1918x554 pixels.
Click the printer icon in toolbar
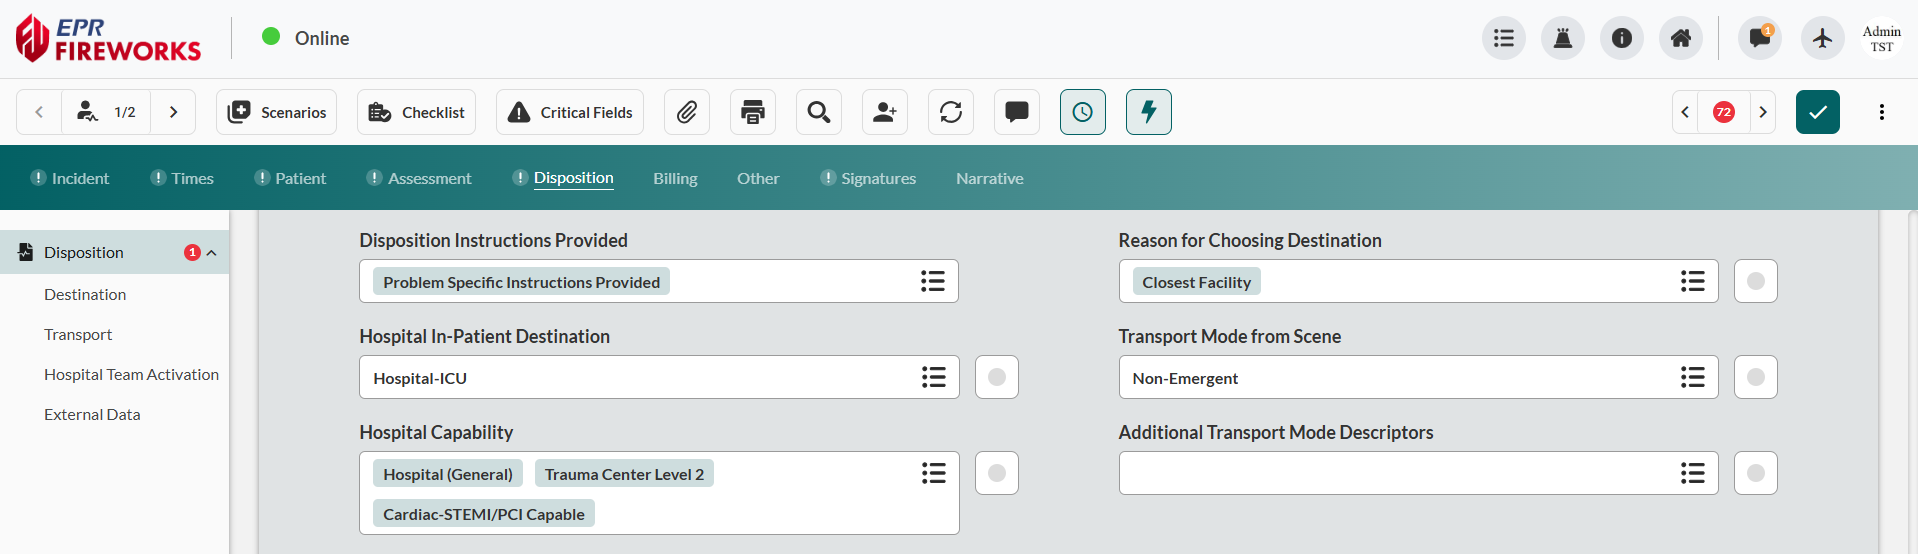753,112
